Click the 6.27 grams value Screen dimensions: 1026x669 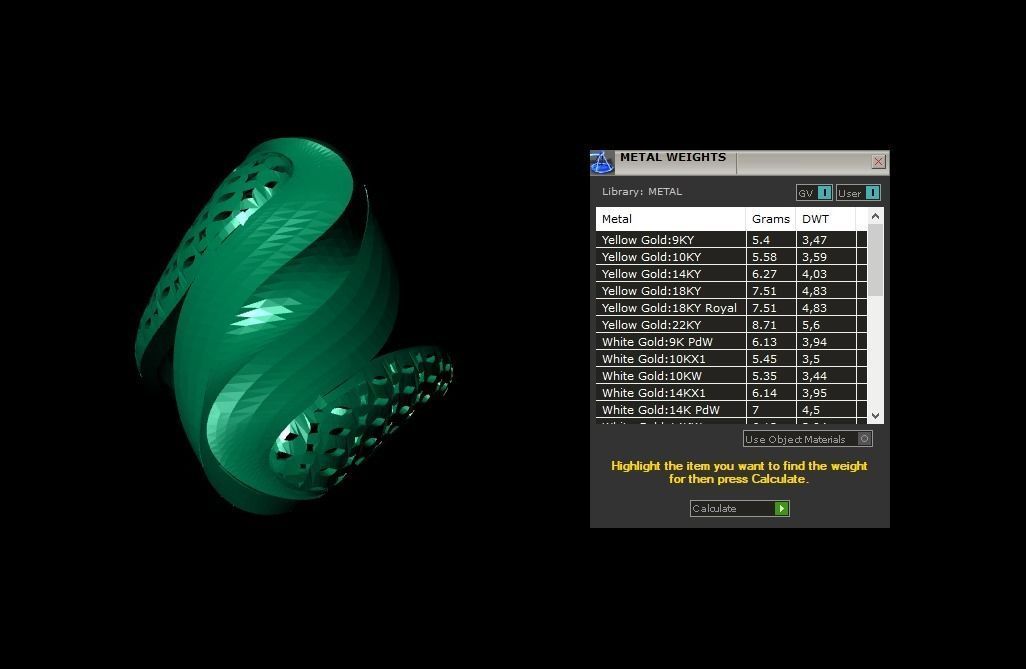click(x=764, y=274)
